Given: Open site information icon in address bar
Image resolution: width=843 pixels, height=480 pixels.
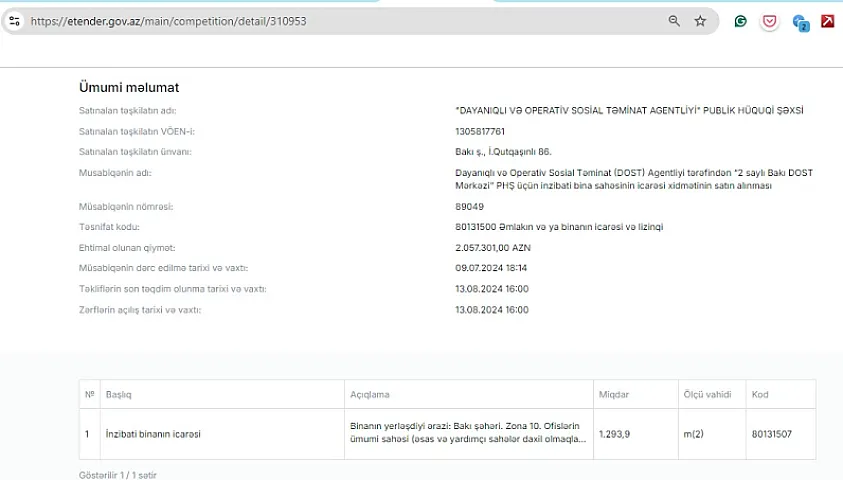Looking at the screenshot, I should point(15,21).
